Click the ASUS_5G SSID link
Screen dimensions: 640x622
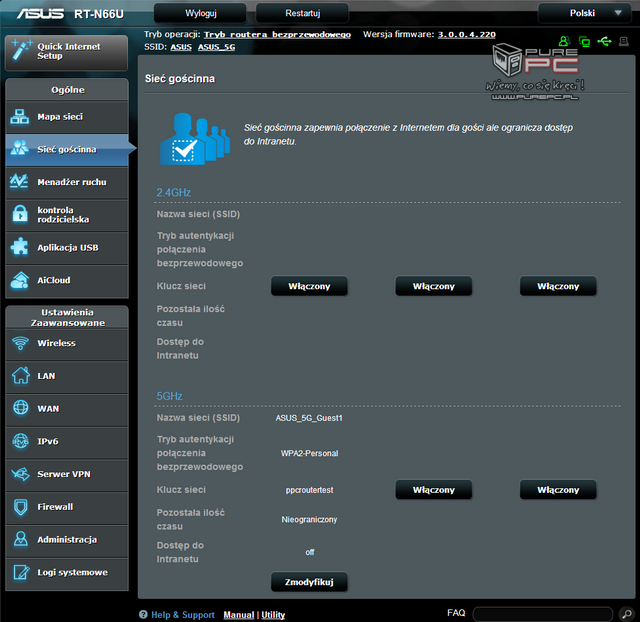pos(216,47)
